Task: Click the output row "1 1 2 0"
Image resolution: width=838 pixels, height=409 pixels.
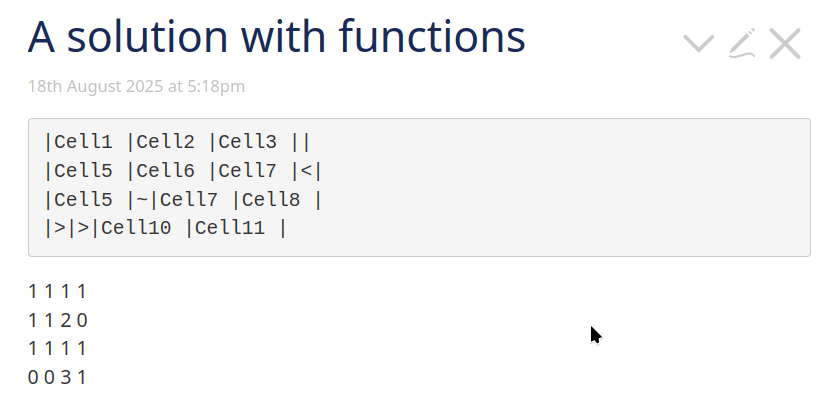Action: [x=57, y=320]
